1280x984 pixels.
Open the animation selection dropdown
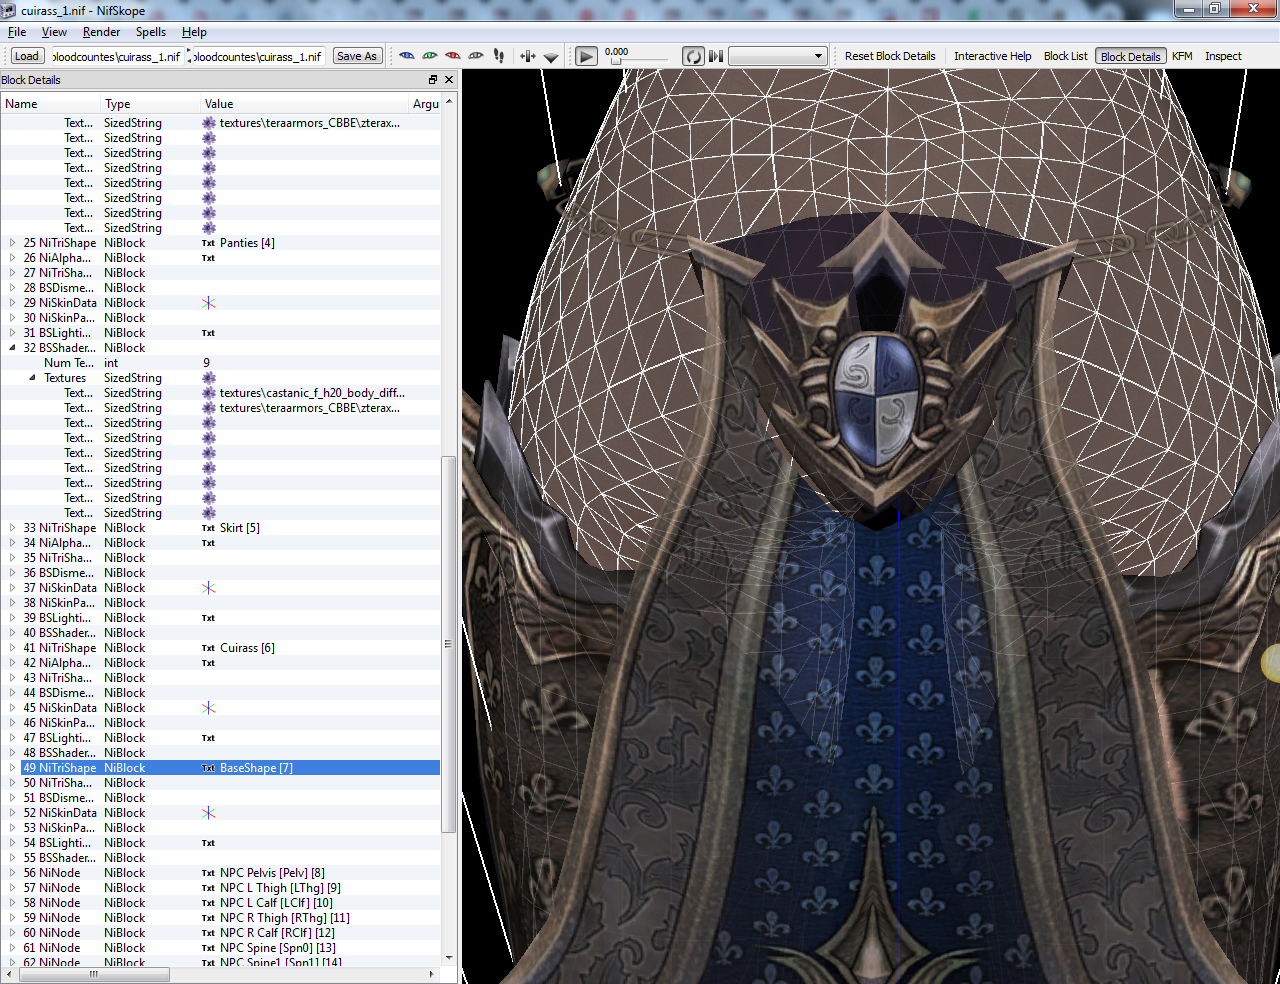pyautogui.click(x=778, y=56)
